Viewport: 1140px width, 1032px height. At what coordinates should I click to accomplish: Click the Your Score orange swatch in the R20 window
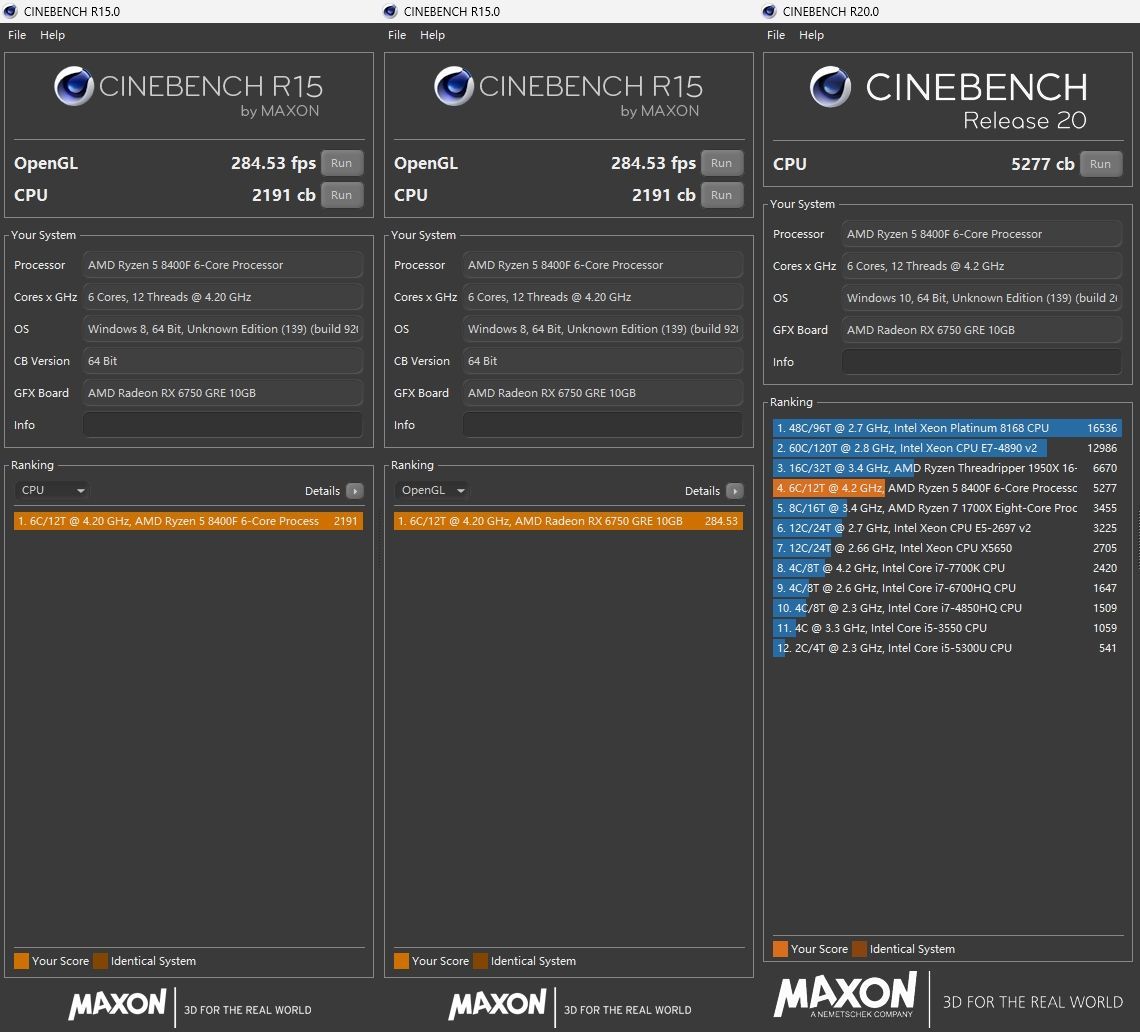(780, 948)
